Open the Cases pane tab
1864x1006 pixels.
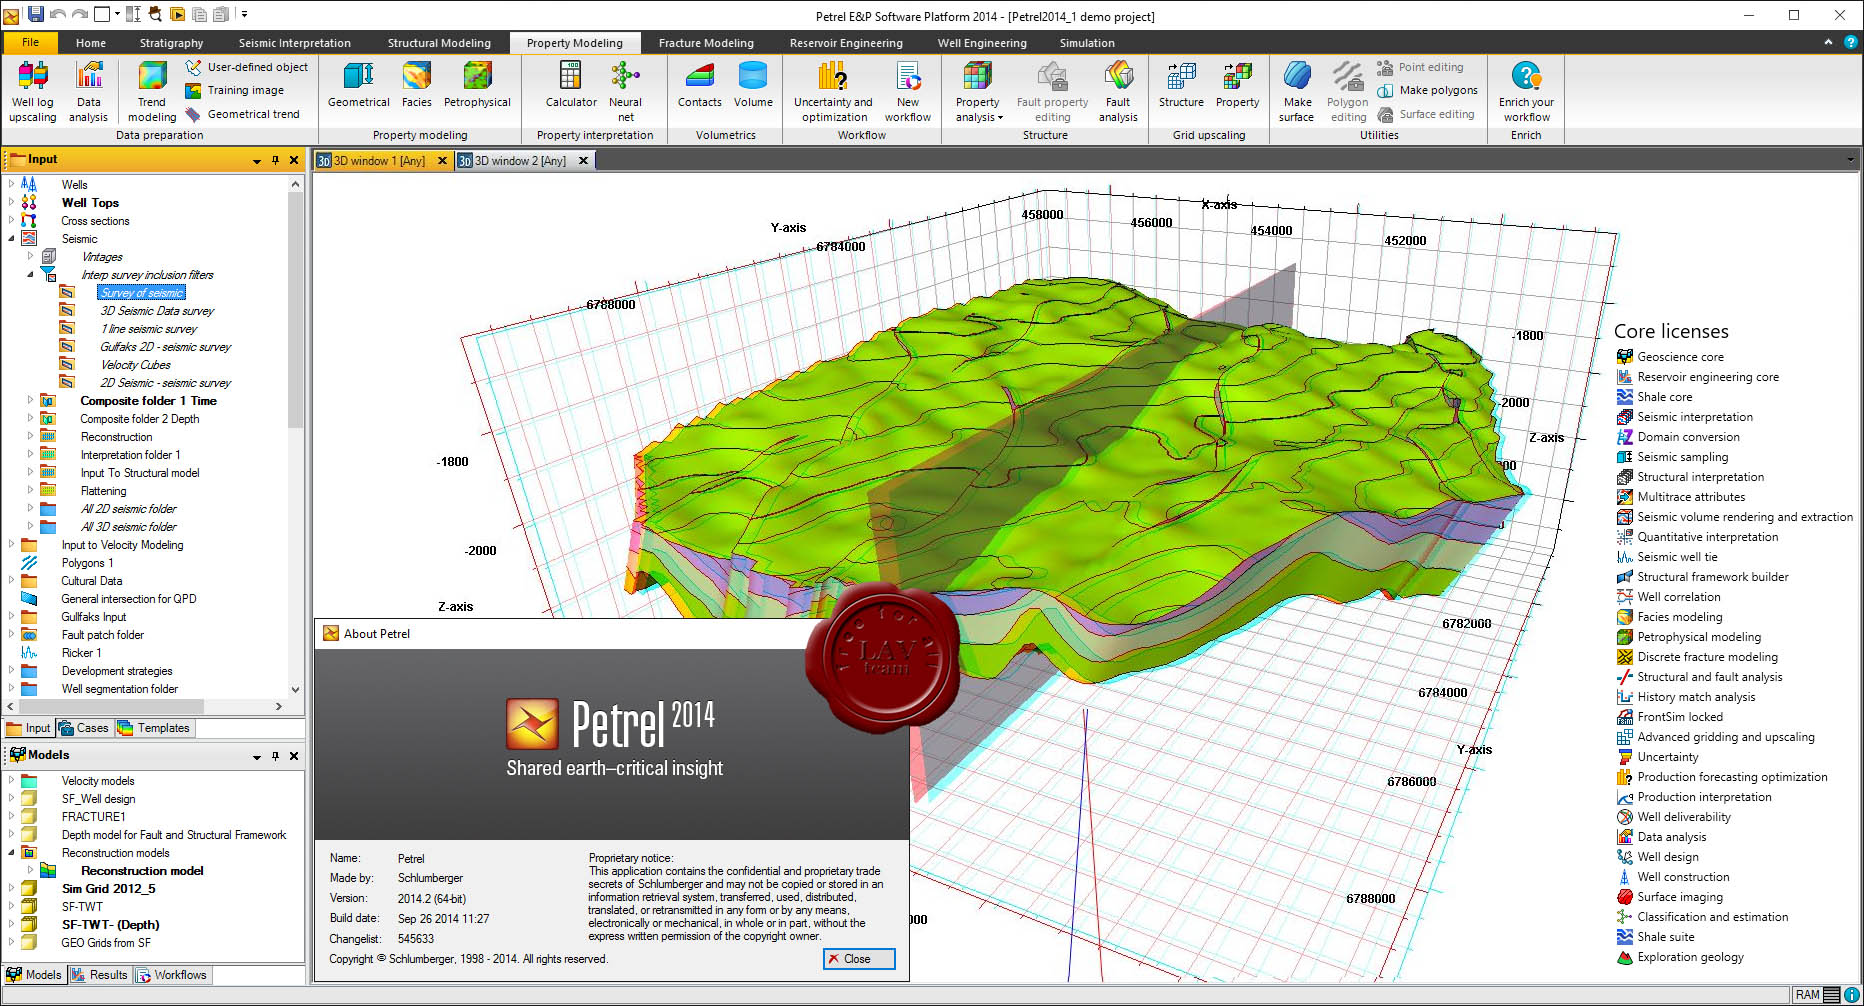(83, 728)
